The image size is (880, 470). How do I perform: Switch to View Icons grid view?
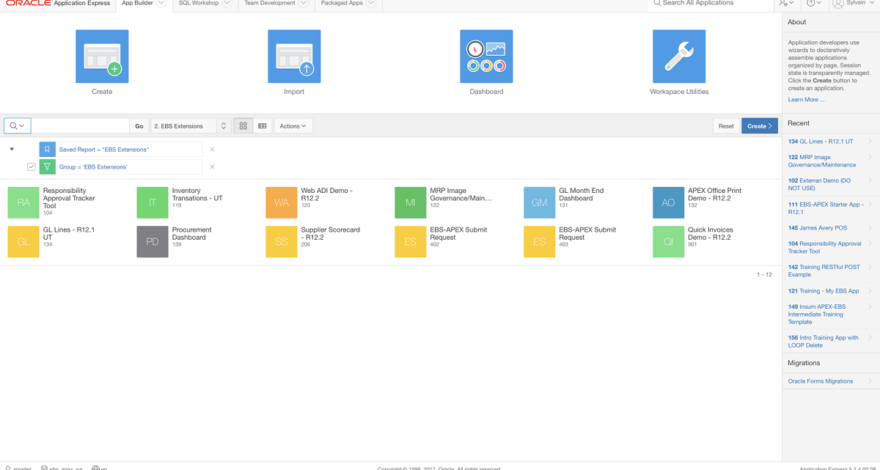point(243,126)
